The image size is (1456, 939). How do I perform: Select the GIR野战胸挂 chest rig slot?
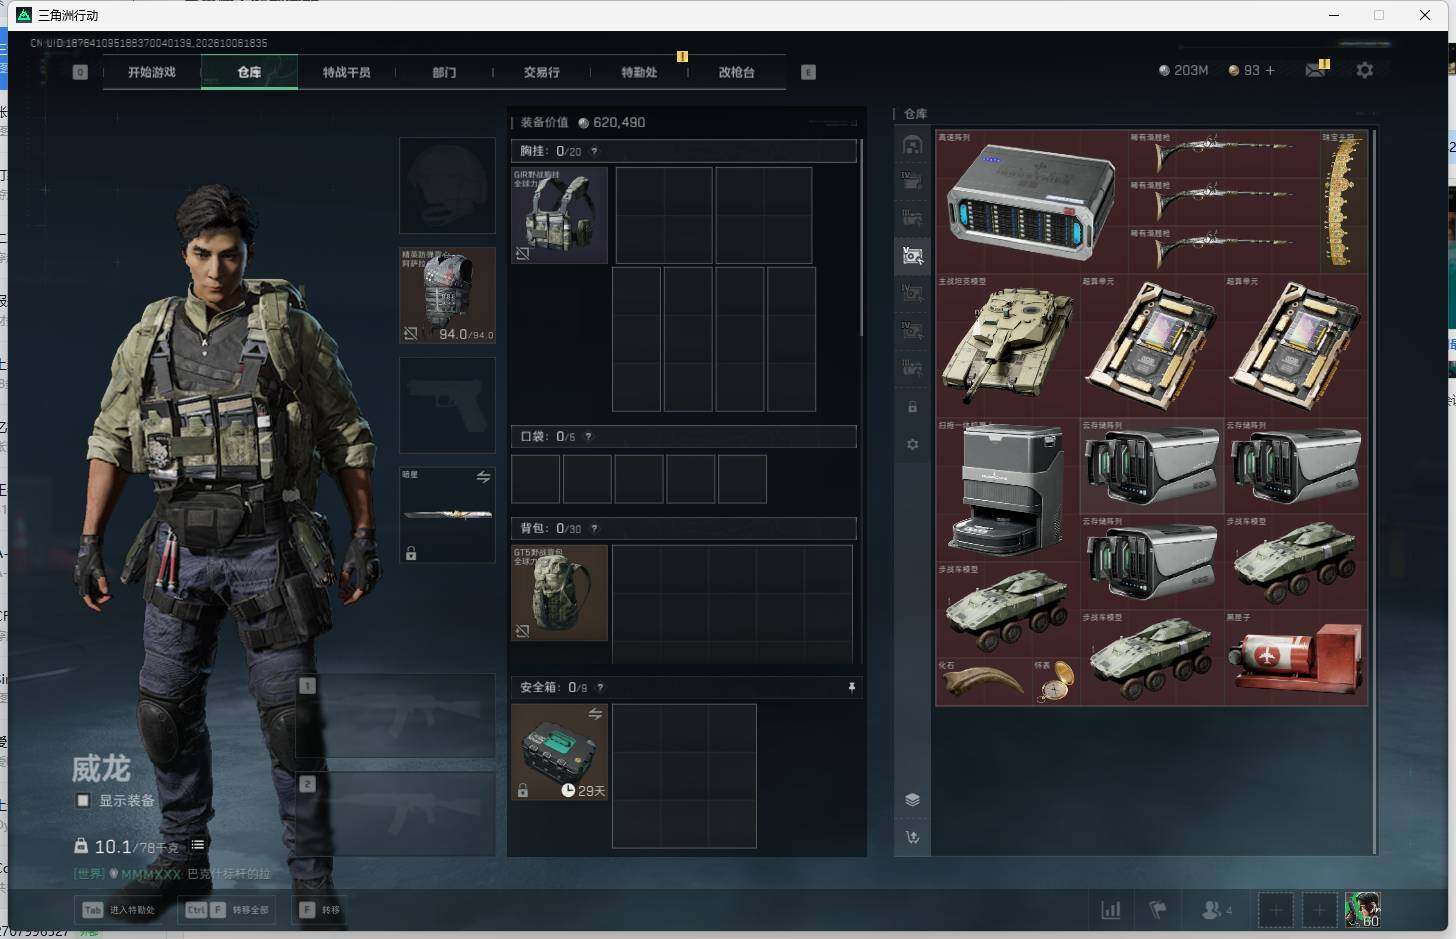(559, 215)
